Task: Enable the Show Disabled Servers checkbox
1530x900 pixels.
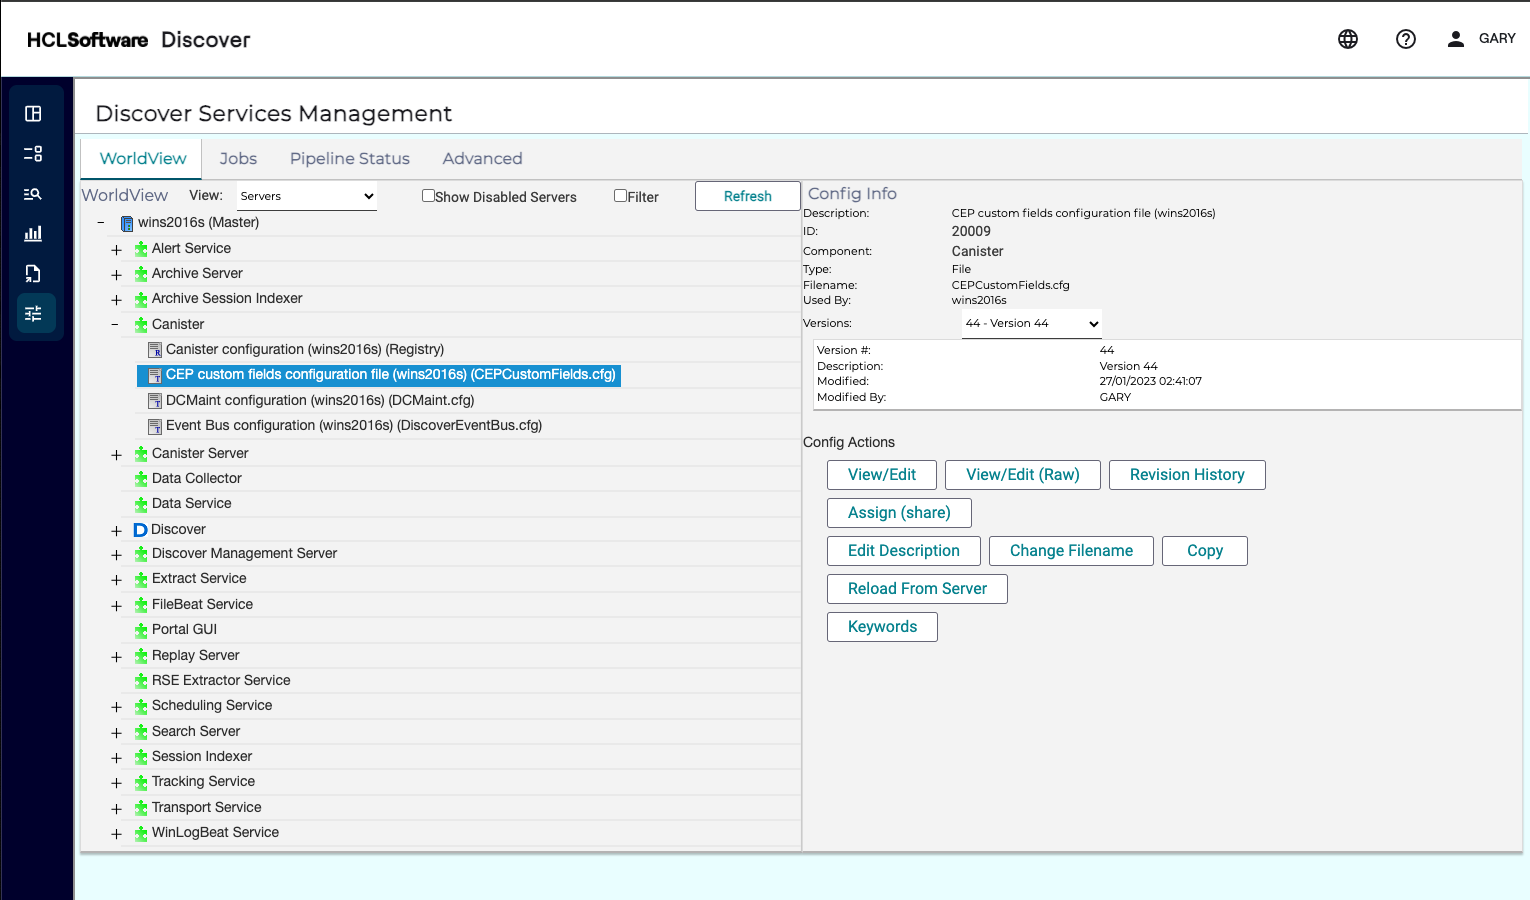Action: [x=428, y=196]
